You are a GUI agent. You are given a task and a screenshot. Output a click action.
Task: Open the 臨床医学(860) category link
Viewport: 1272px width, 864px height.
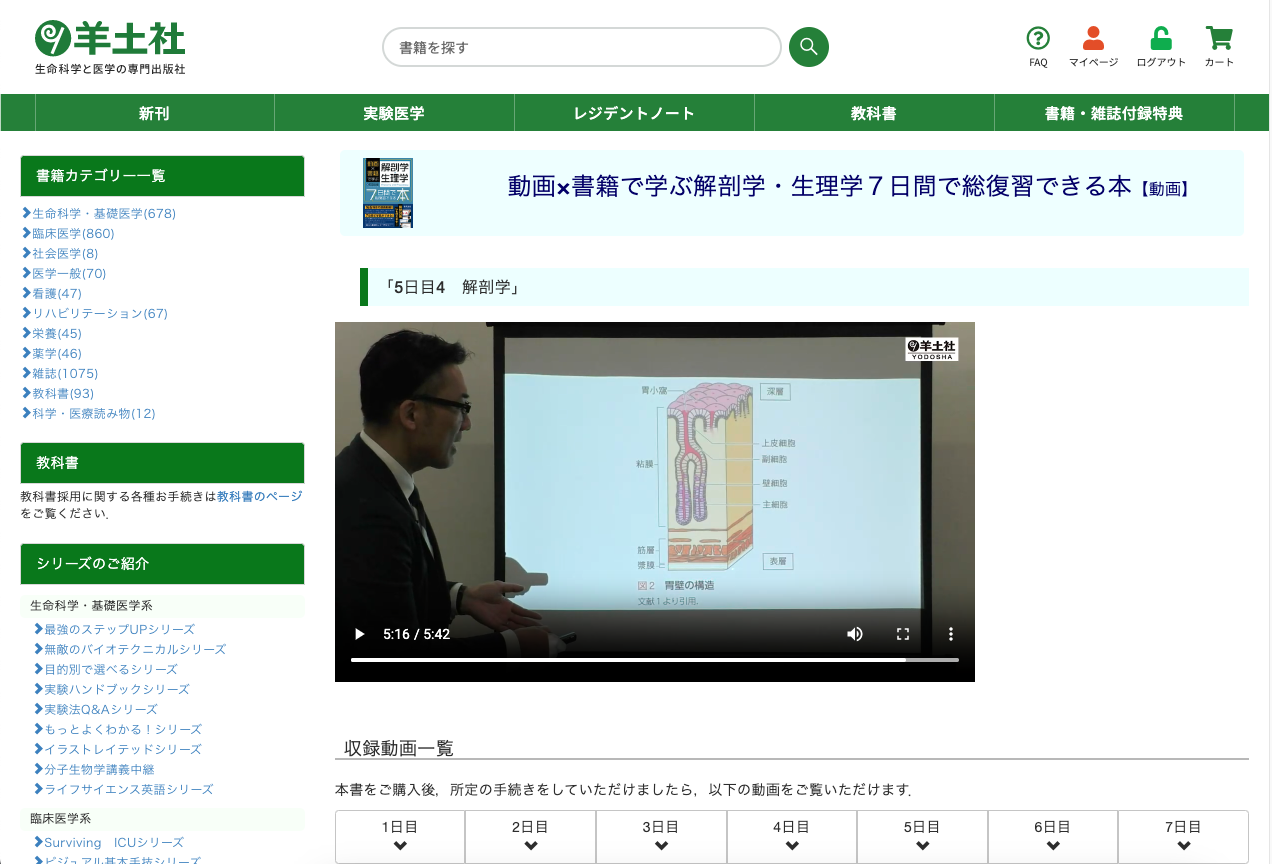tap(73, 233)
